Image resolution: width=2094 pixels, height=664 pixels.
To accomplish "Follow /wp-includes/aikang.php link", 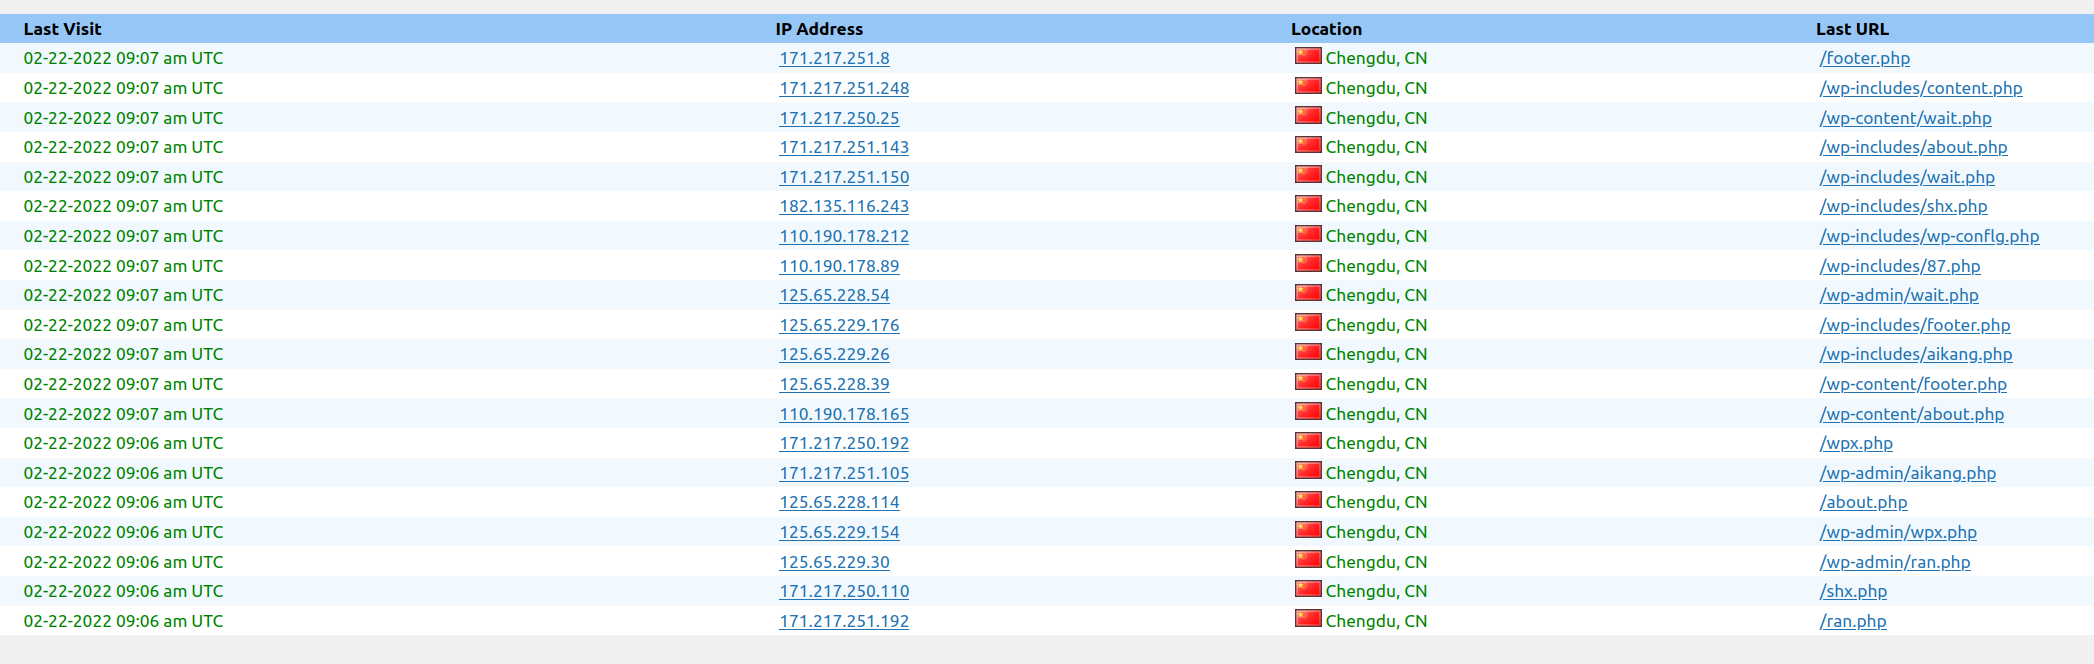I will 1916,354.
